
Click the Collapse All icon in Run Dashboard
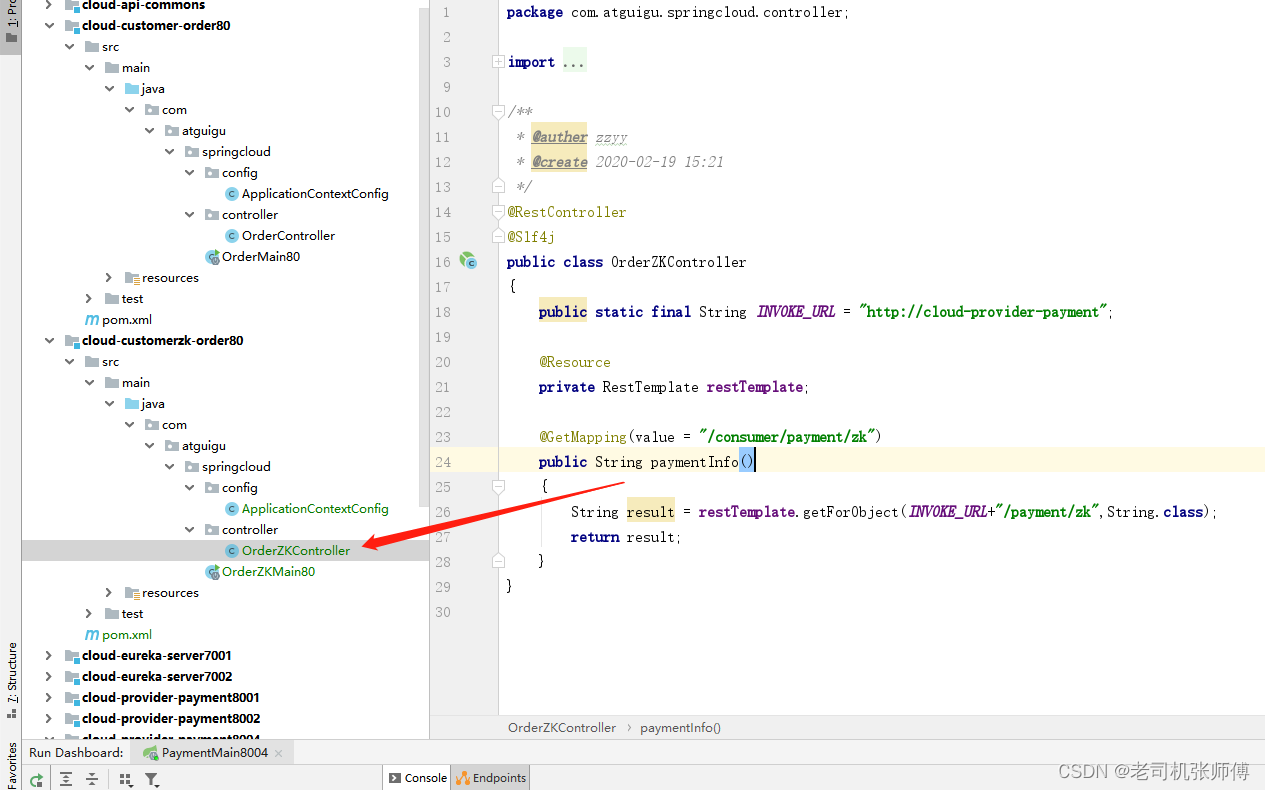coord(92,779)
